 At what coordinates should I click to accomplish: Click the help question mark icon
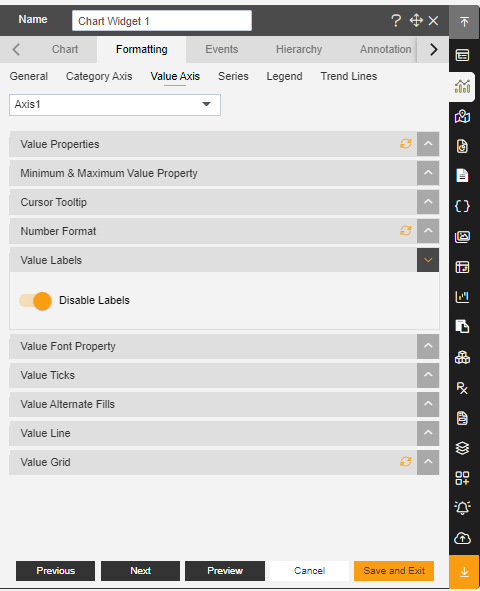pos(396,20)
